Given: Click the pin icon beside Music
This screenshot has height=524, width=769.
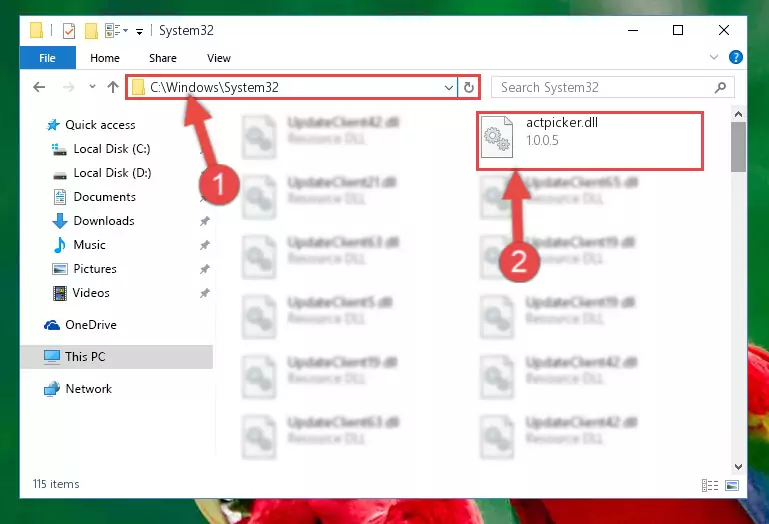Looking at the screenshot, I should (x=205, y=245).
